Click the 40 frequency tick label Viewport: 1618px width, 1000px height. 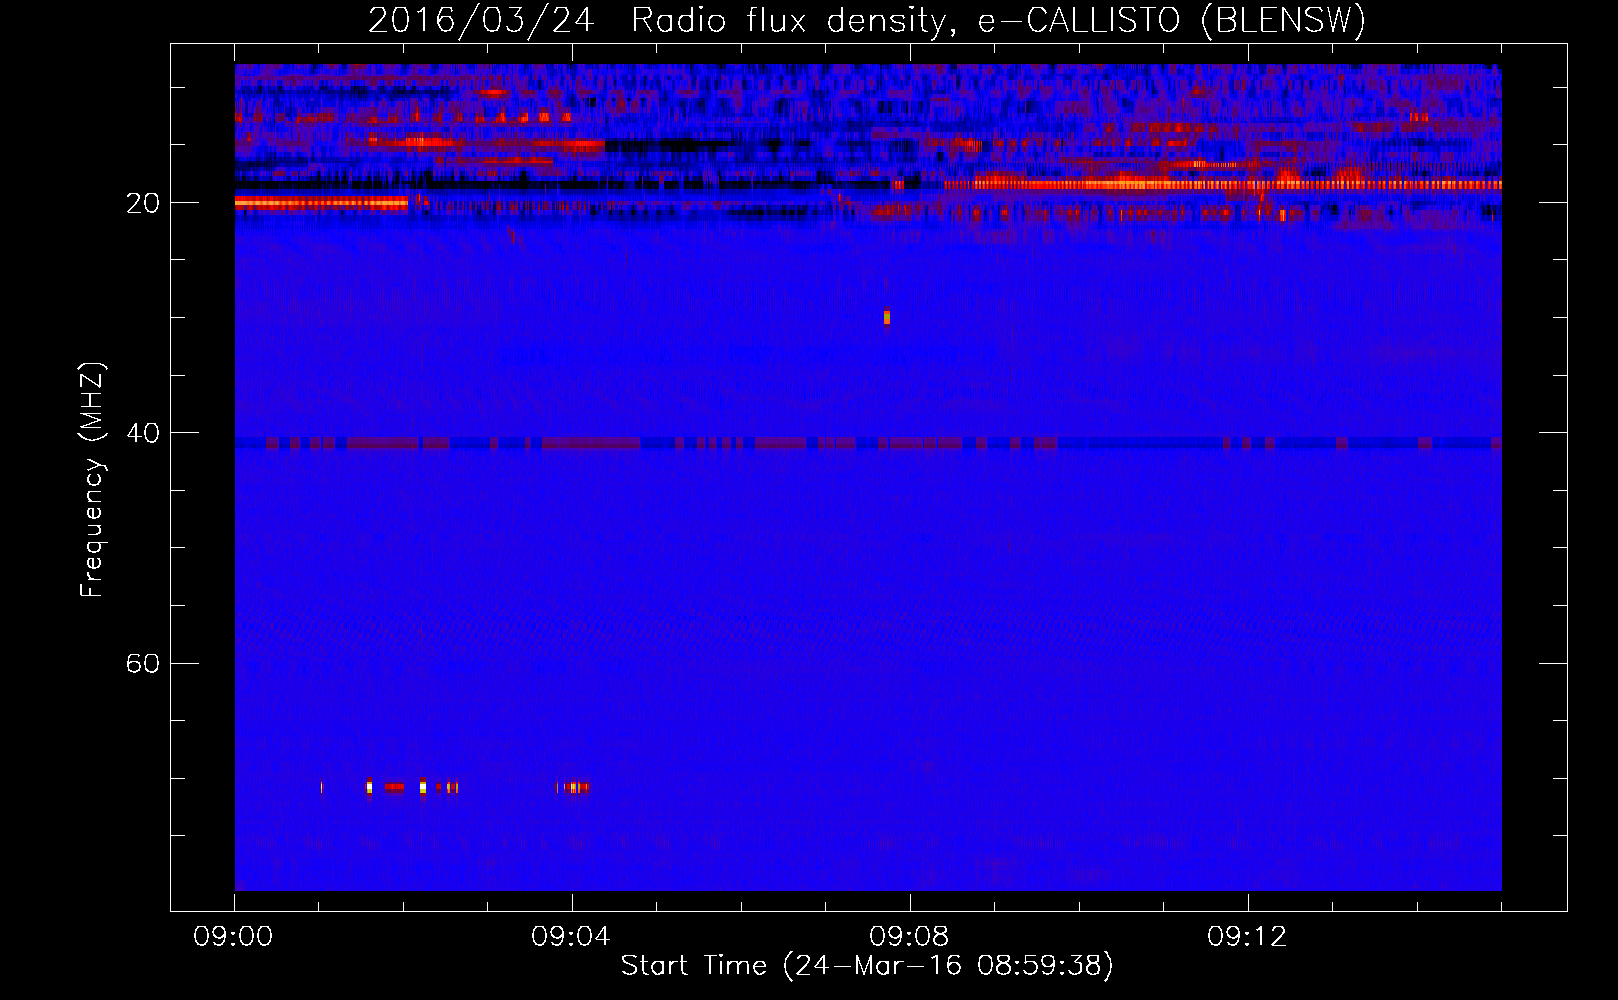tap(143, 433)
